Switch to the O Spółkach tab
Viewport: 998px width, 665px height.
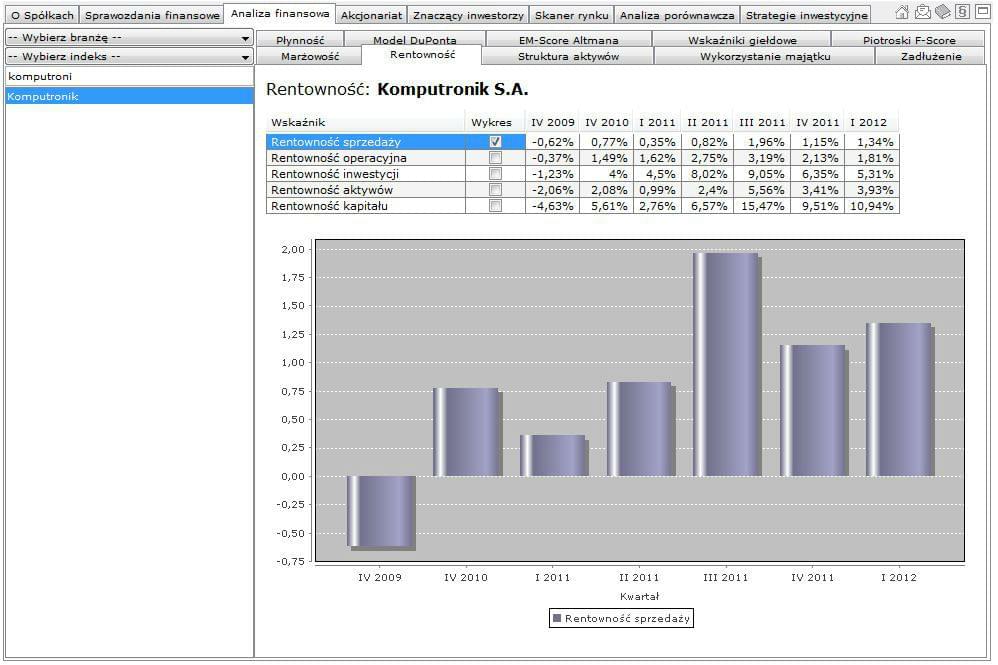pyautogui.click(x=42, y=15)
